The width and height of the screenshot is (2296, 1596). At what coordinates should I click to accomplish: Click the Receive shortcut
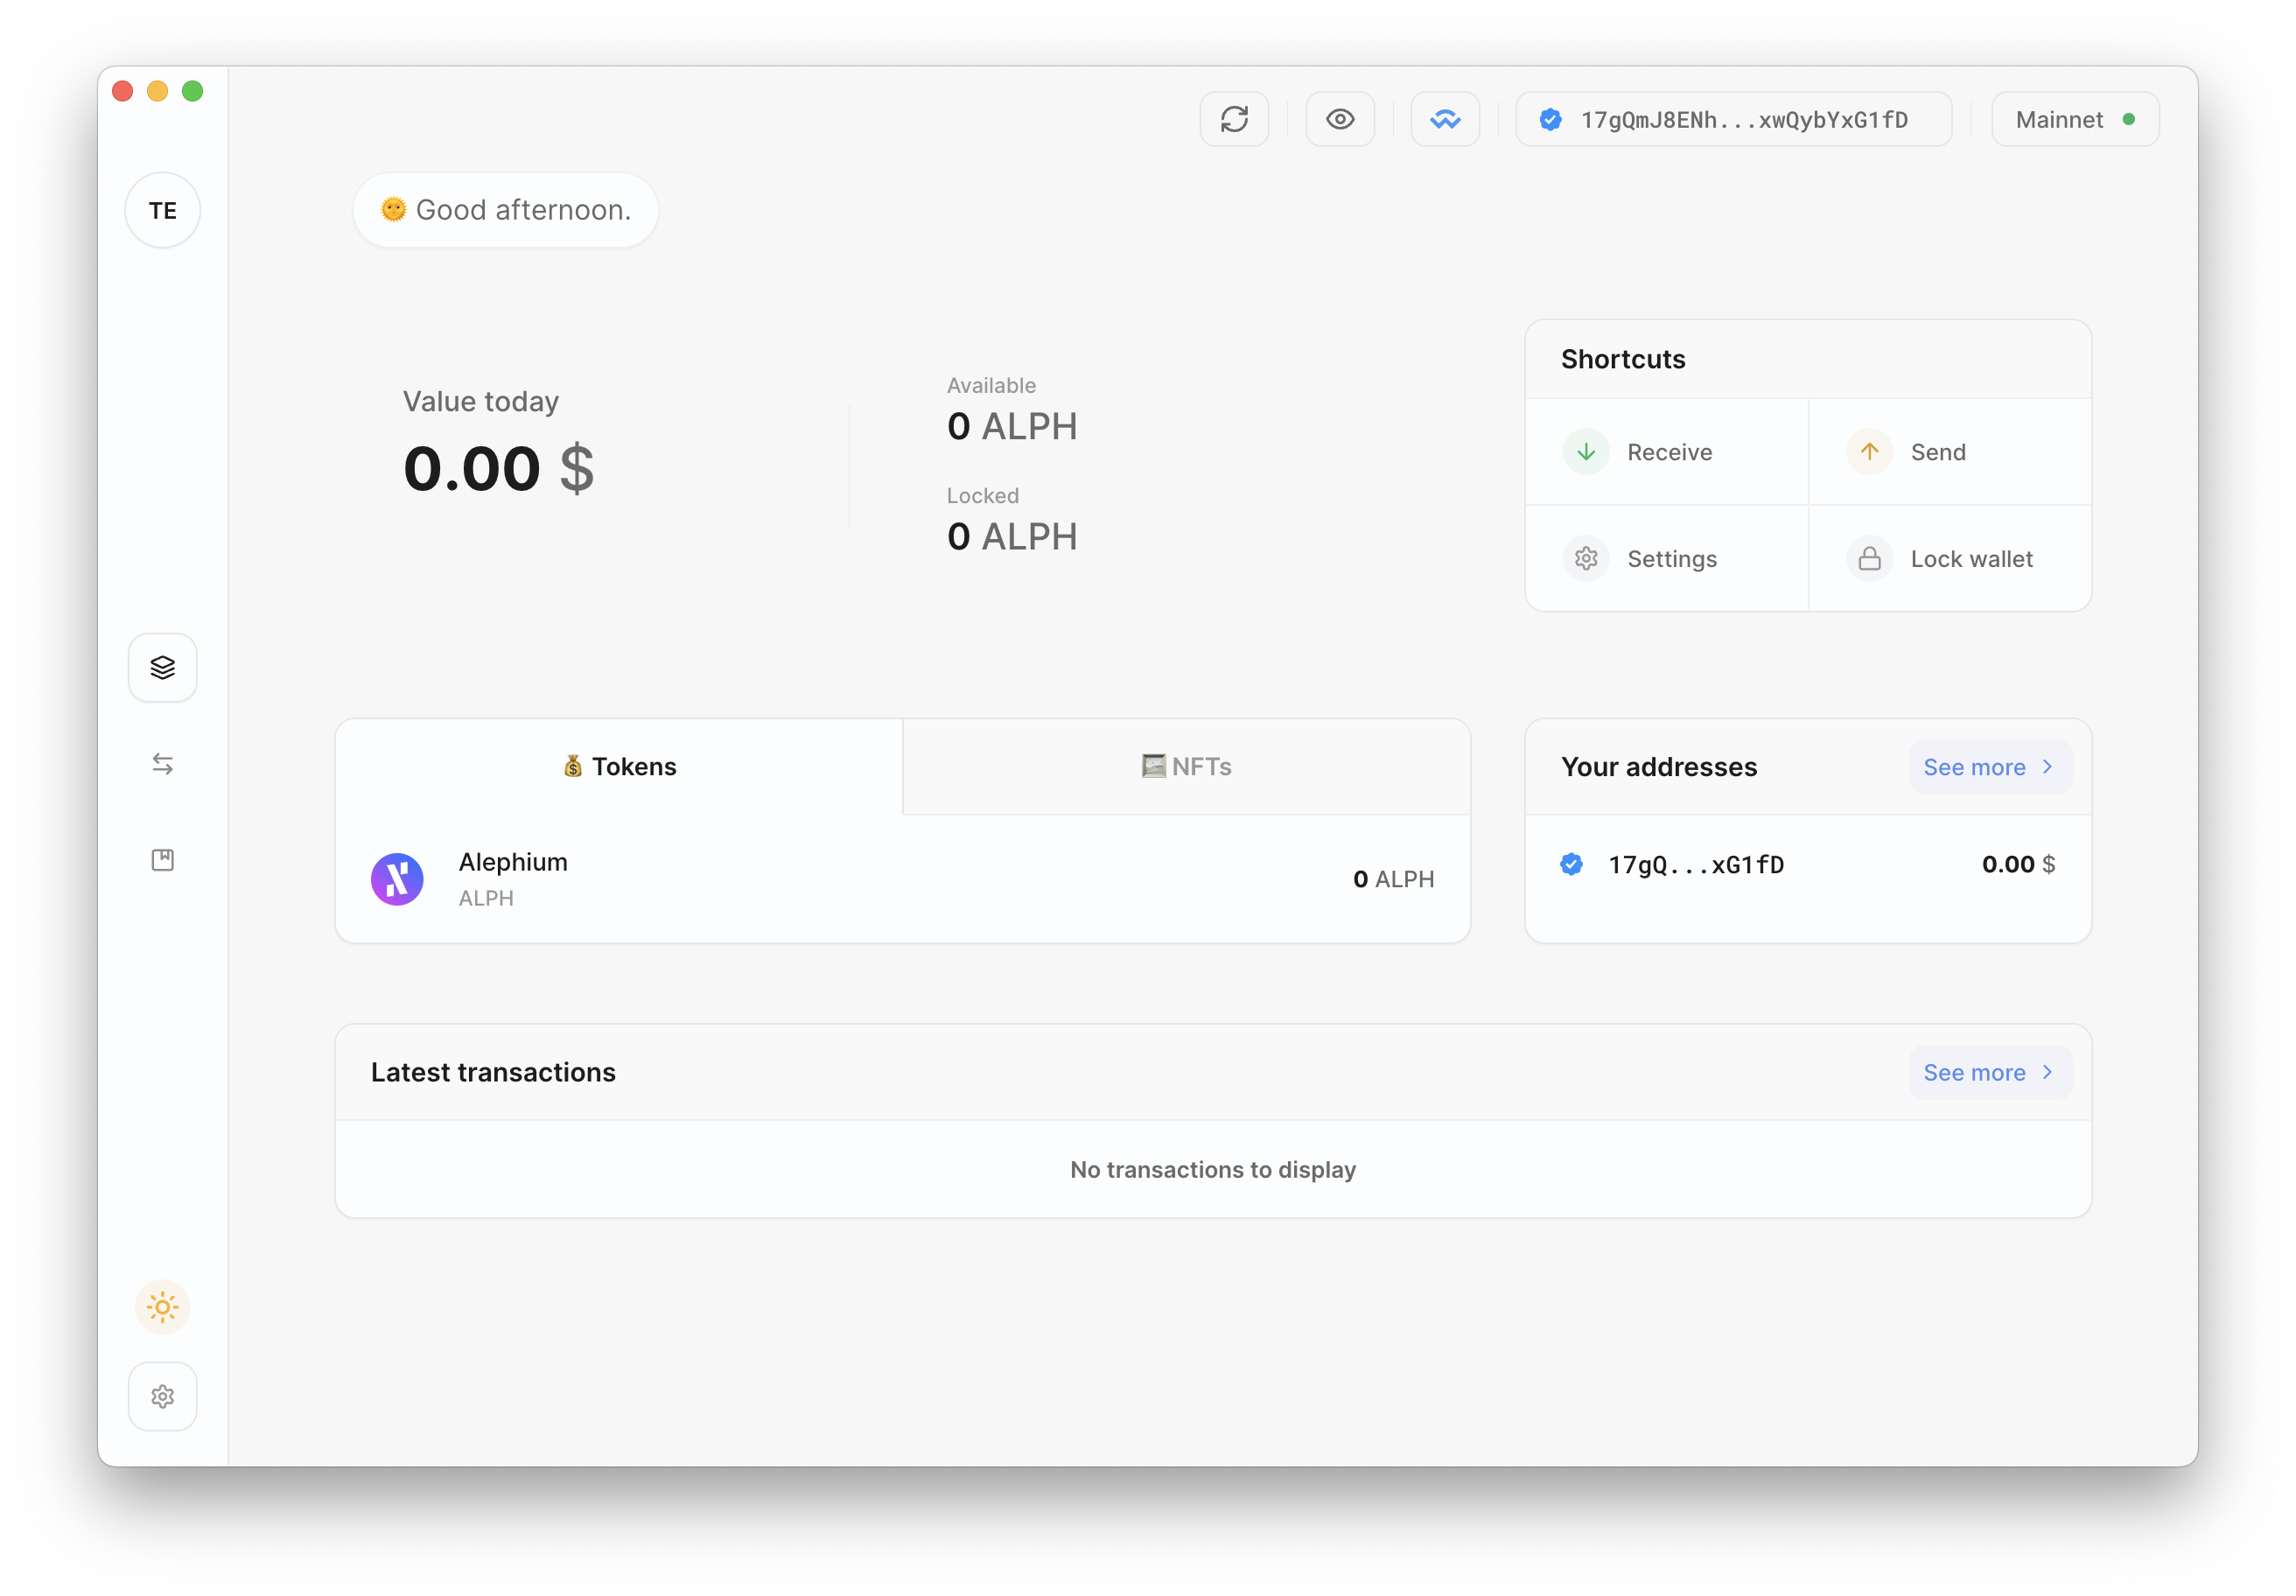tap(1667, 452)
